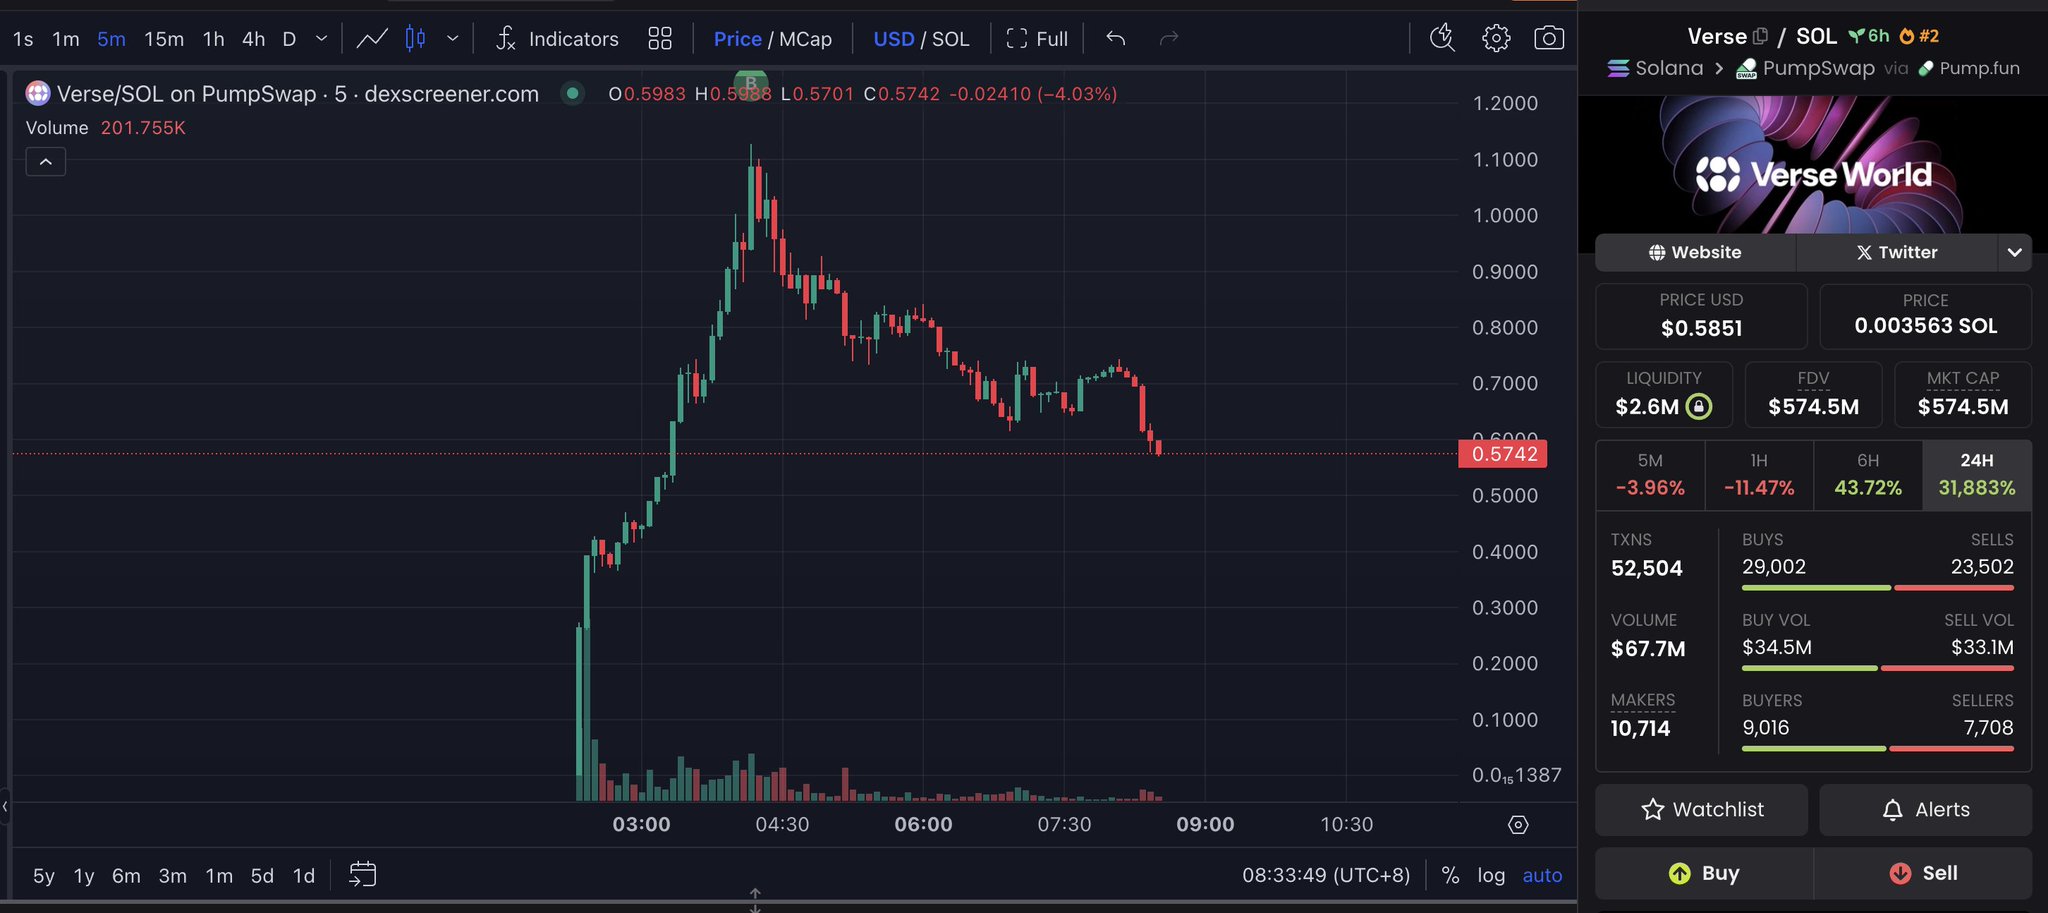Add the token to Watchlist
Screen dimensions: 2048x913
point(1702,810)
